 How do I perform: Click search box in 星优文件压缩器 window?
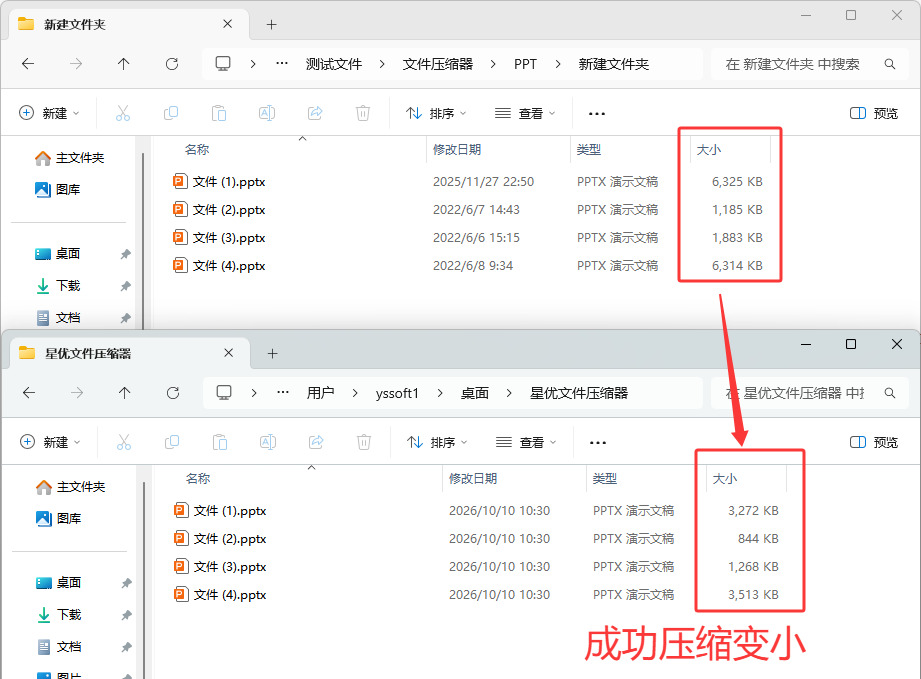810,392
